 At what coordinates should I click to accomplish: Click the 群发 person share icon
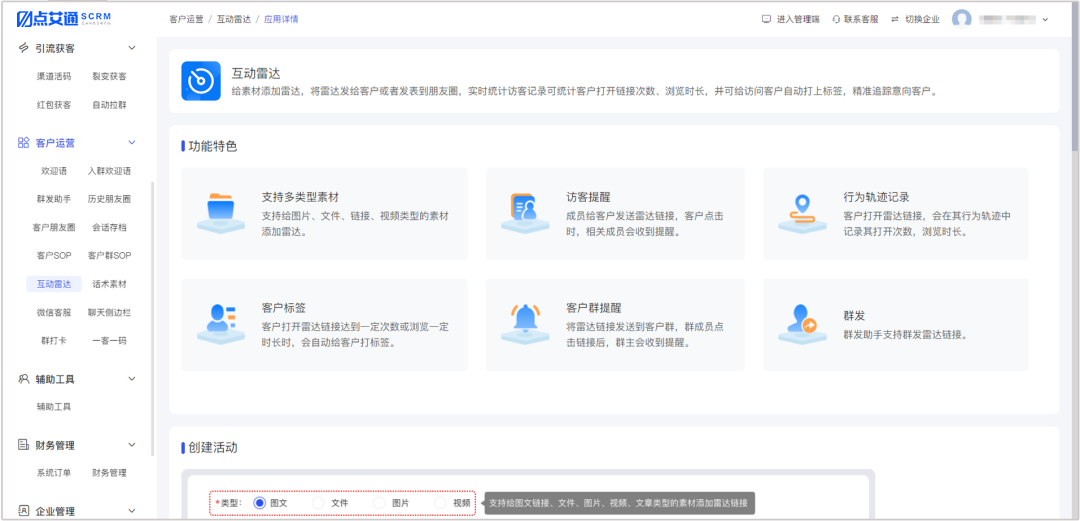[x=802, y=324]
